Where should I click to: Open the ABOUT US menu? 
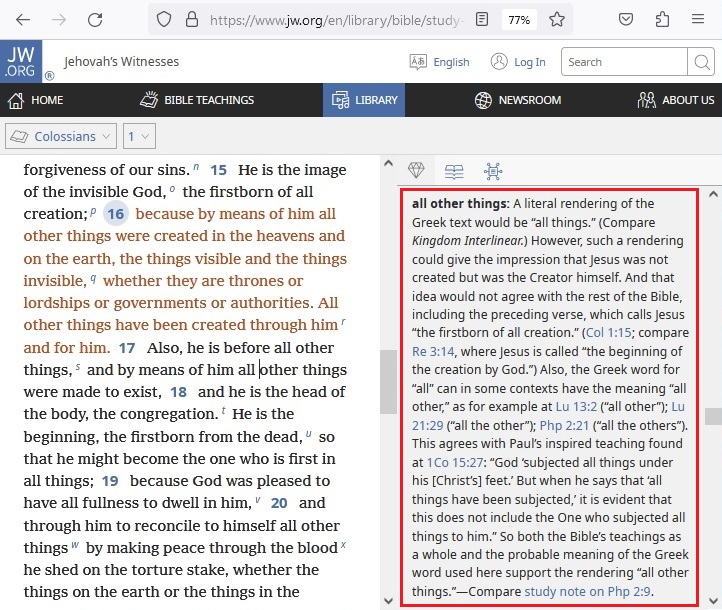point(675,100)
